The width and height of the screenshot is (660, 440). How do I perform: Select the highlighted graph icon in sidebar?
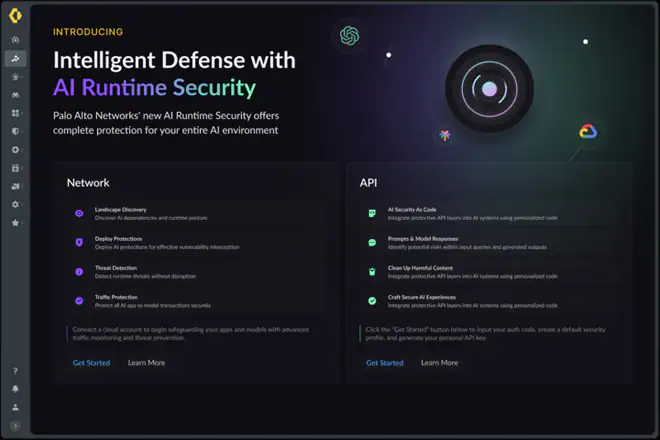(16, 59)
